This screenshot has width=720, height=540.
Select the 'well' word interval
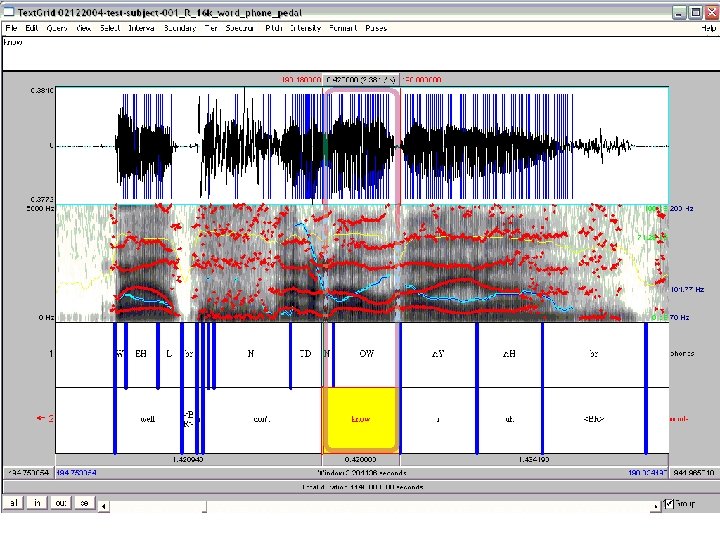(148, 420)
